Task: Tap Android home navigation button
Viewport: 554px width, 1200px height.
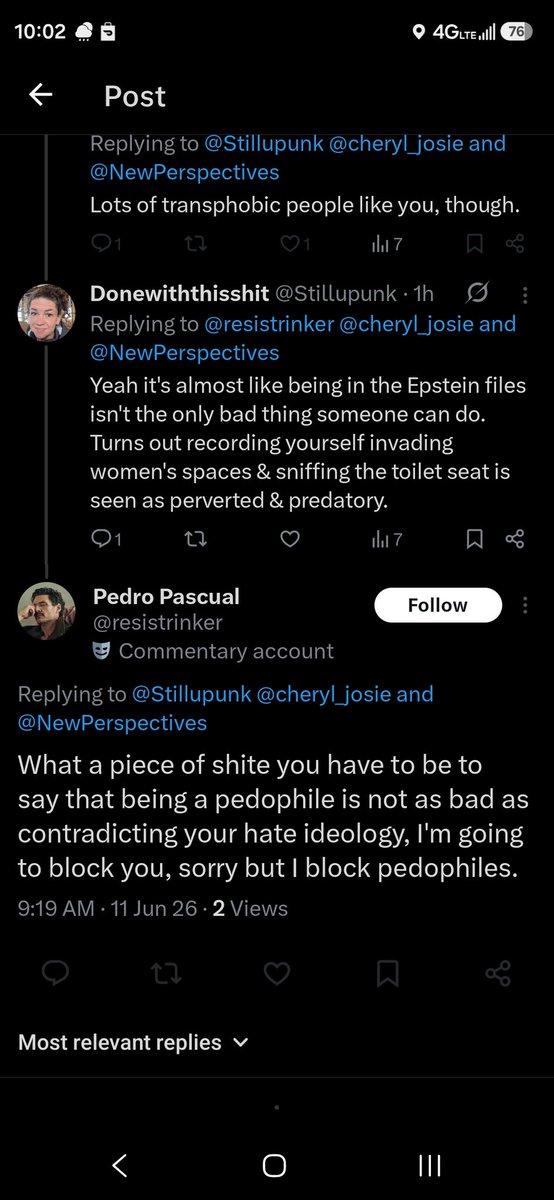Action: click(274, 1165)
